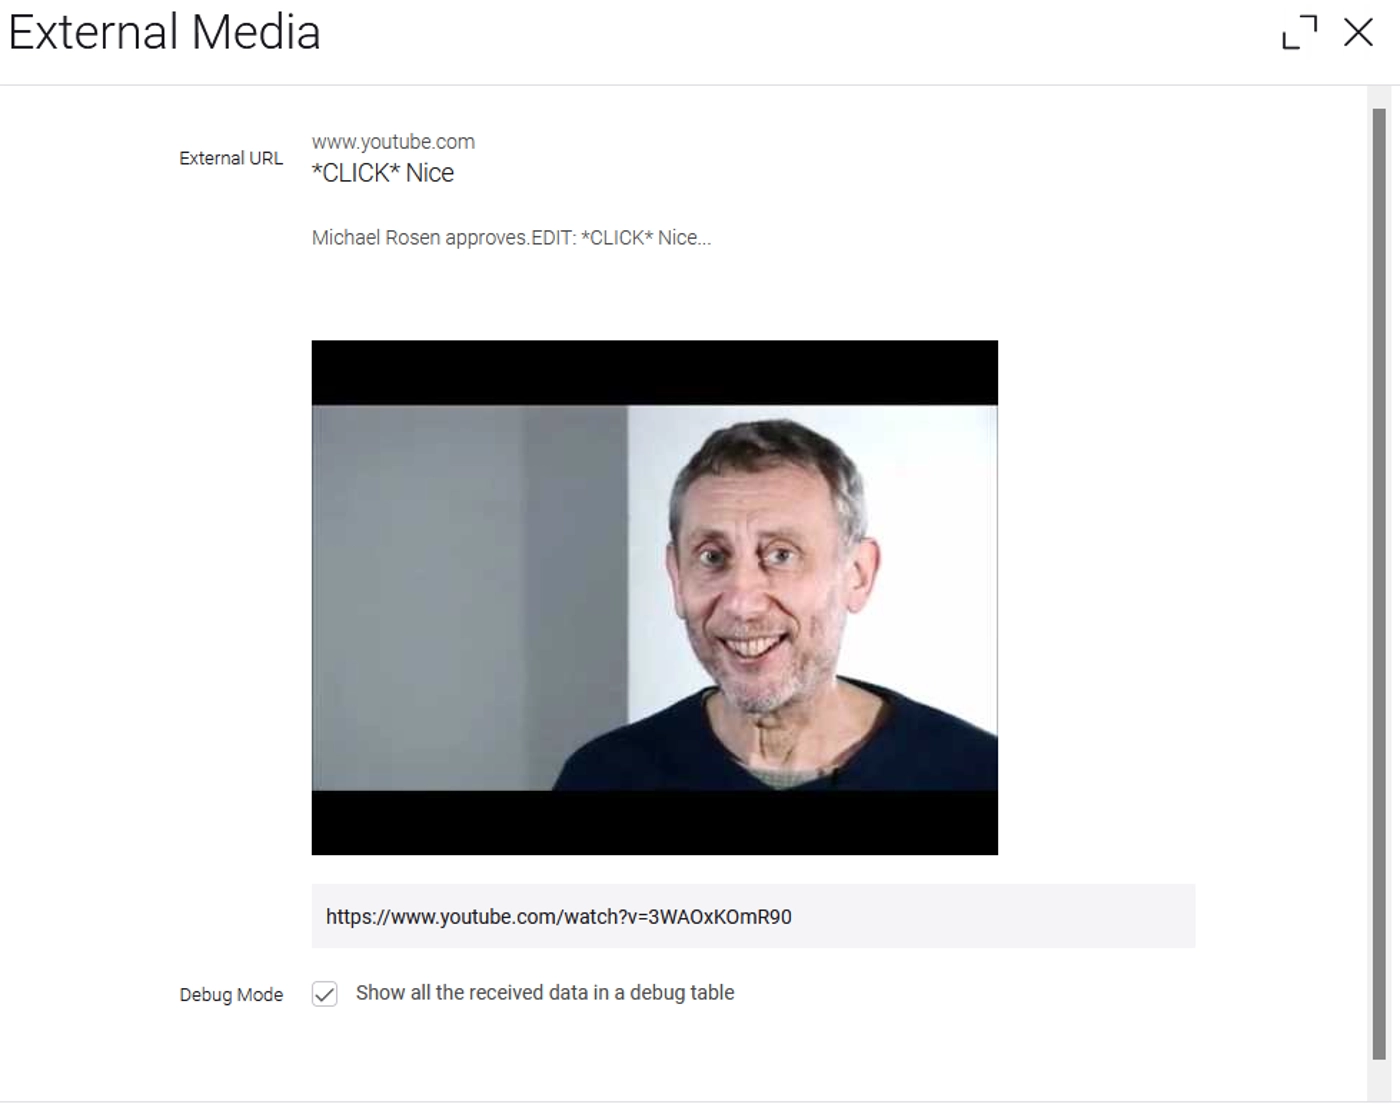This screenshot has width=1400, height=1104.
Task: Click the Debug Mode field label
Action: [x=231, y=995]
